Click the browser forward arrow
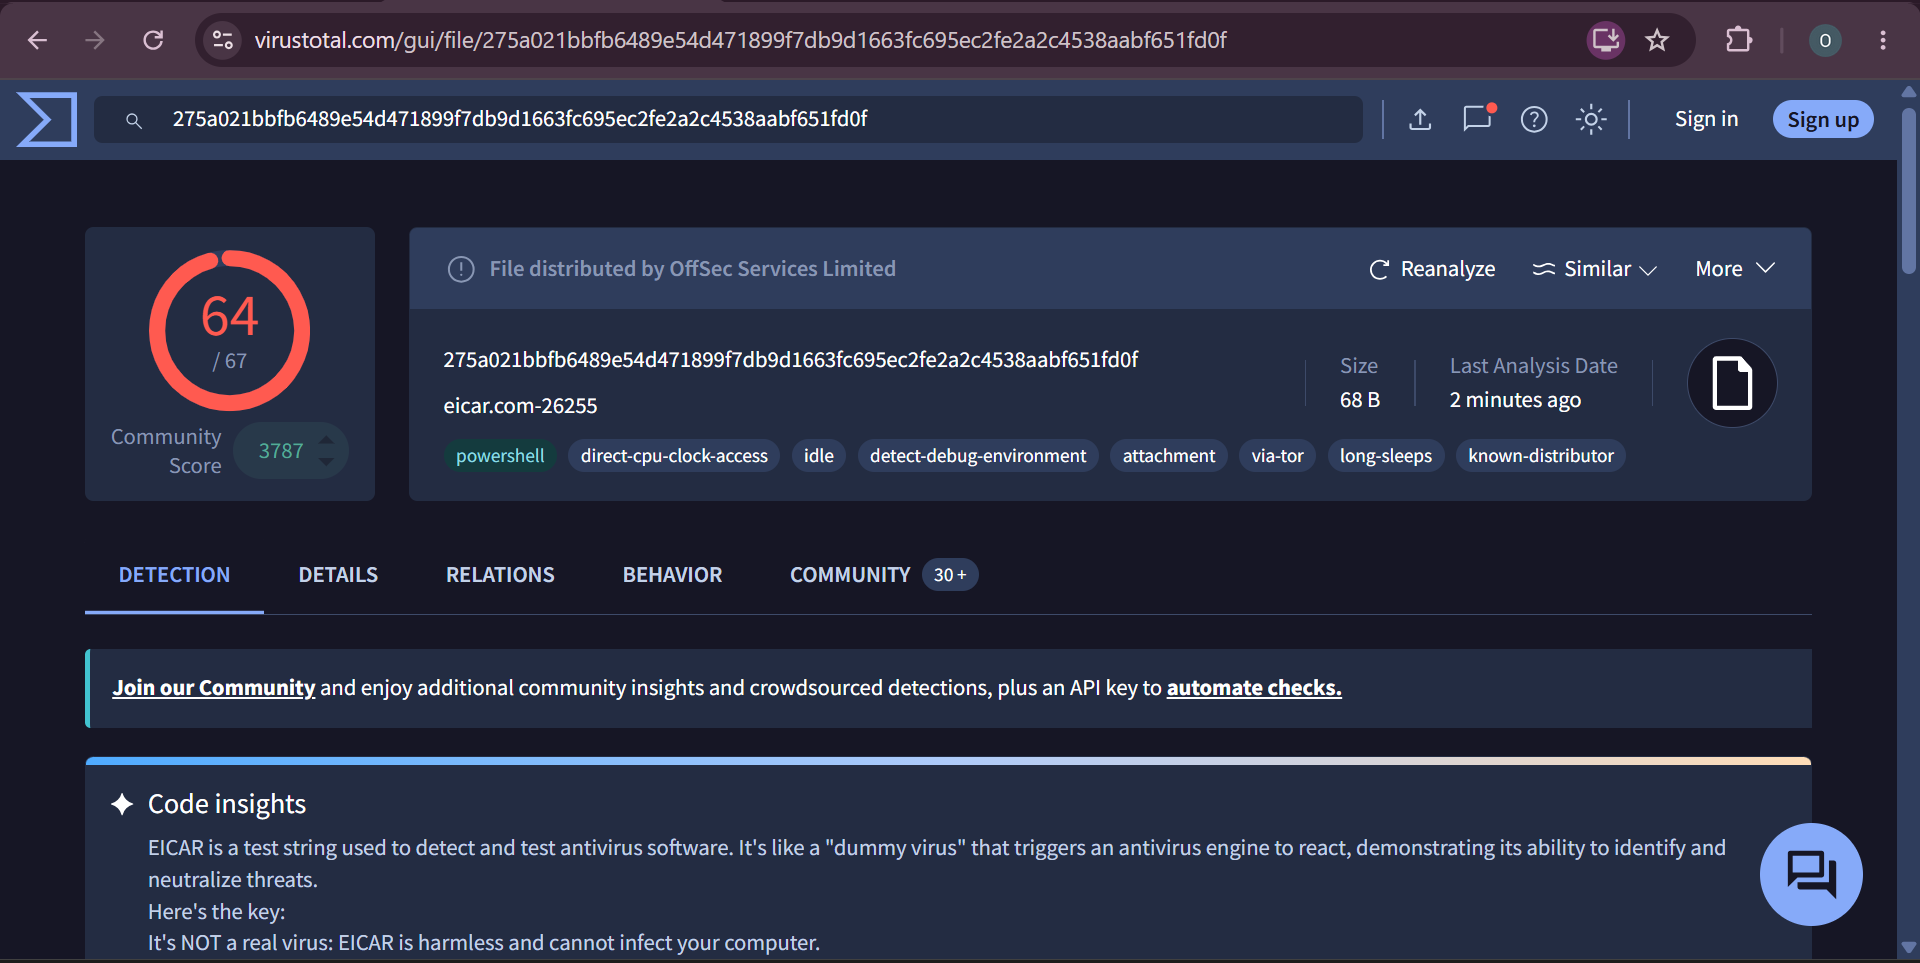1920x963 pixels. tap(95, 40)
